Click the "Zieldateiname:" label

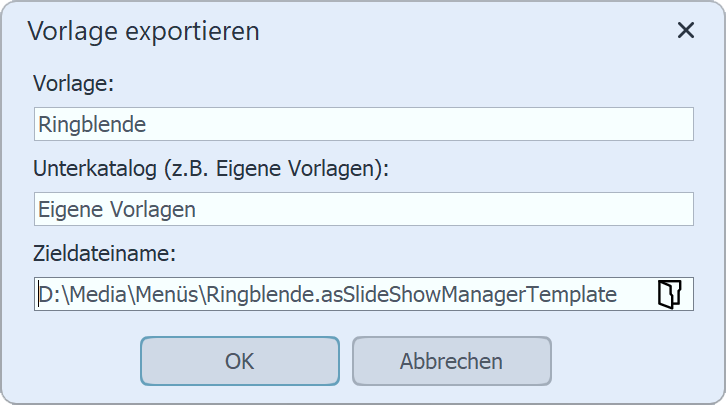[x=105, y=253]
